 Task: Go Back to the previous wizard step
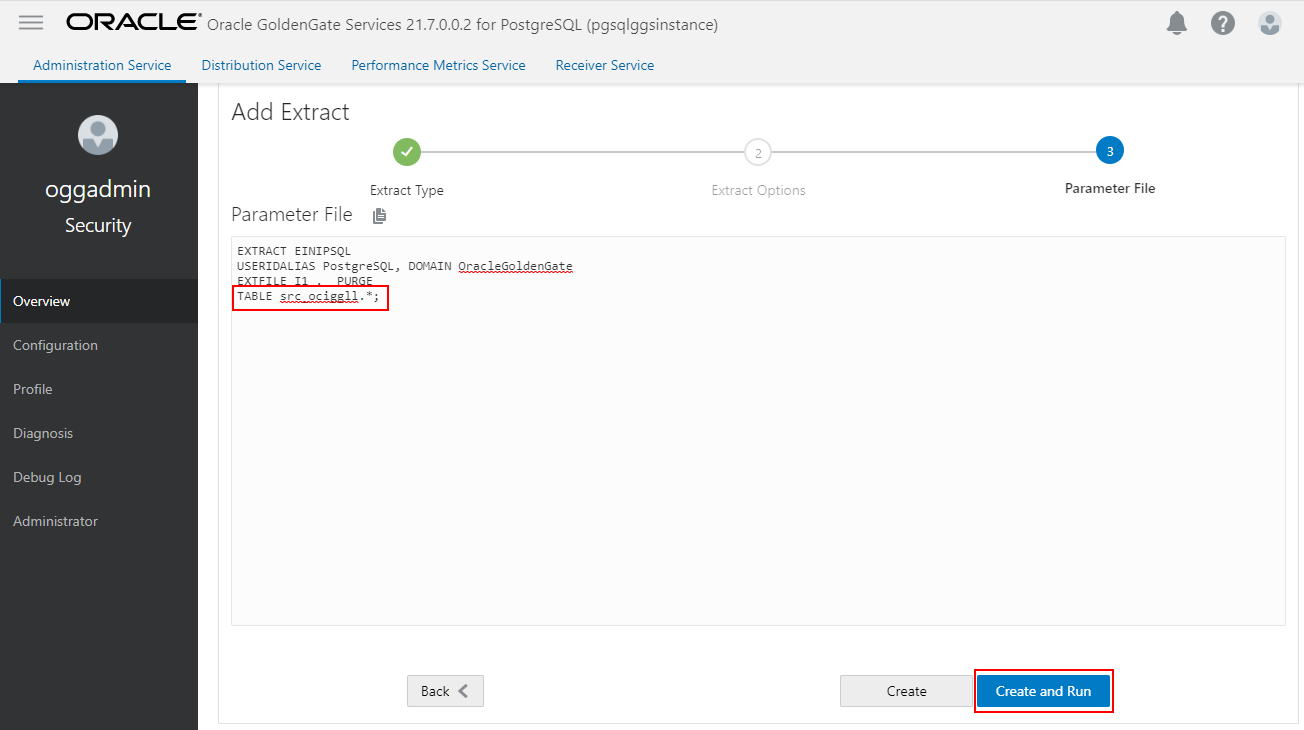click(x=445, y=691)
